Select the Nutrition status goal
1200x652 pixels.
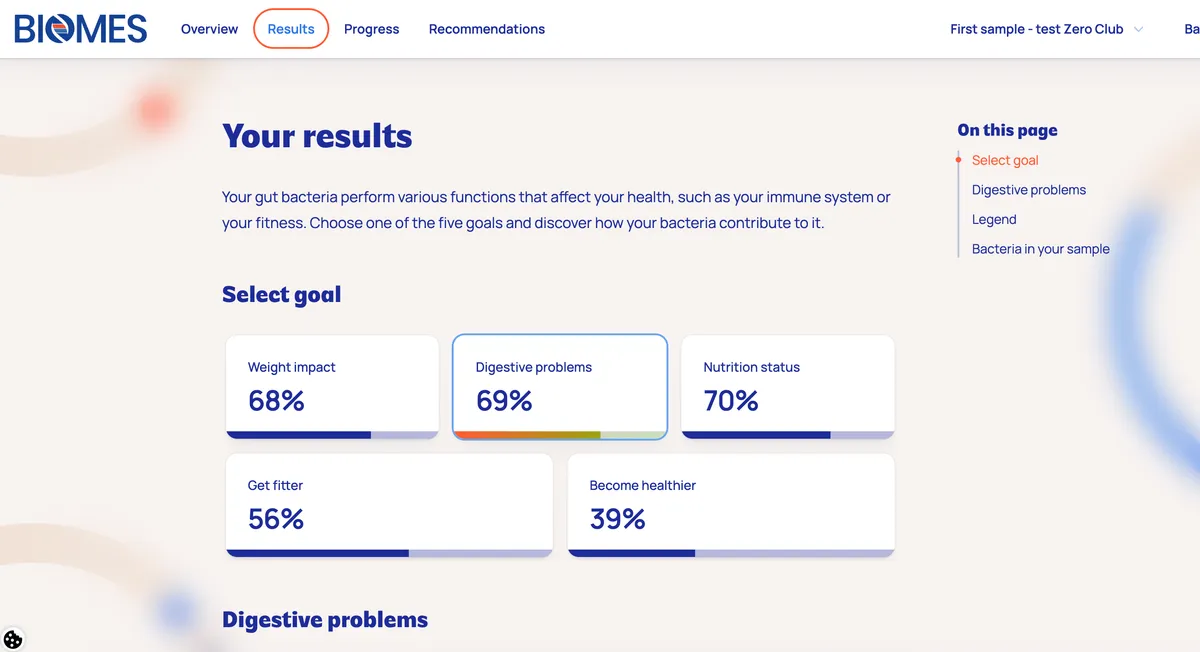point(787,386)
